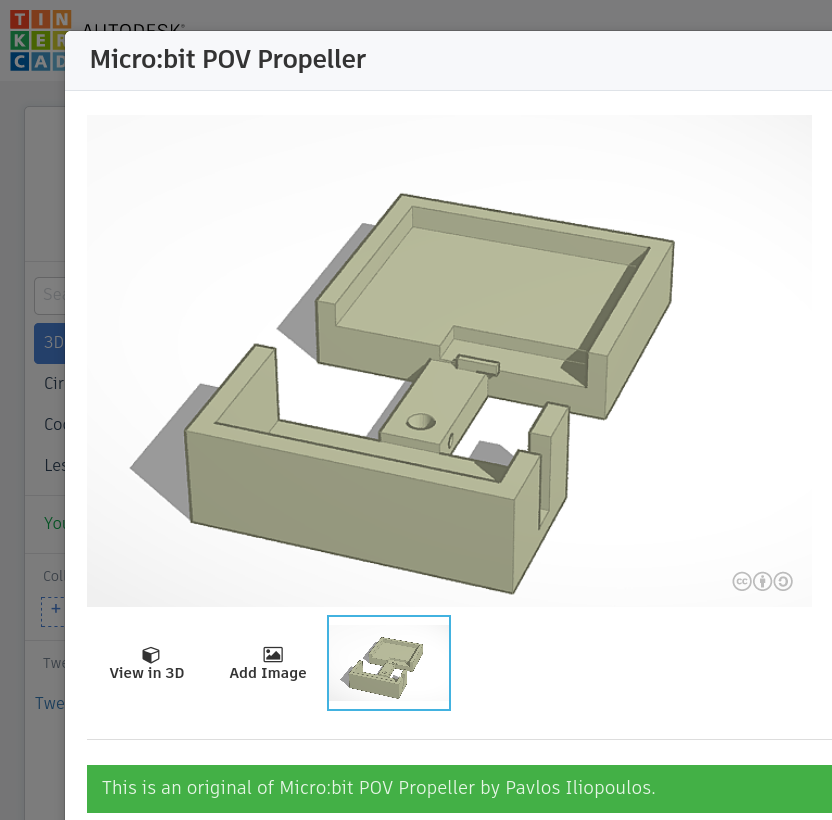Click the Creative Commons CC icon
This screenshot has height=820, width=832.
click(742, 582)
